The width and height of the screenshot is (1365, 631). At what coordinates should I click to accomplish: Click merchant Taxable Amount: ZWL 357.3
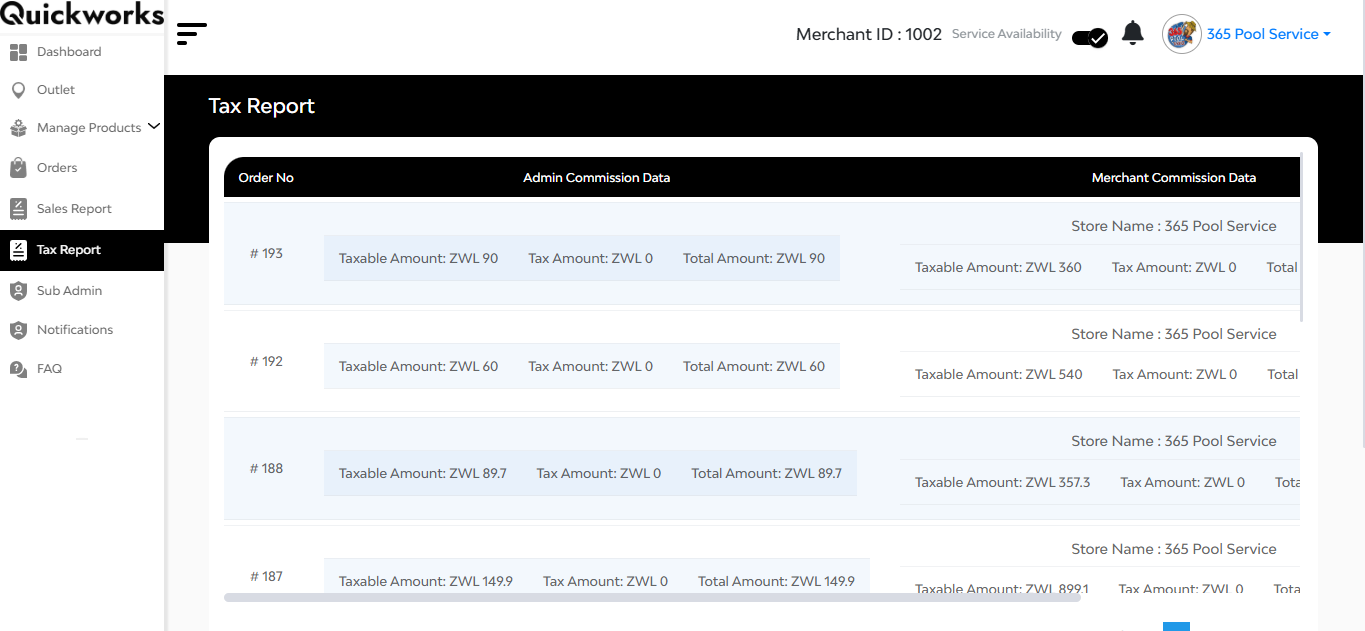(x=1003, y=482)
